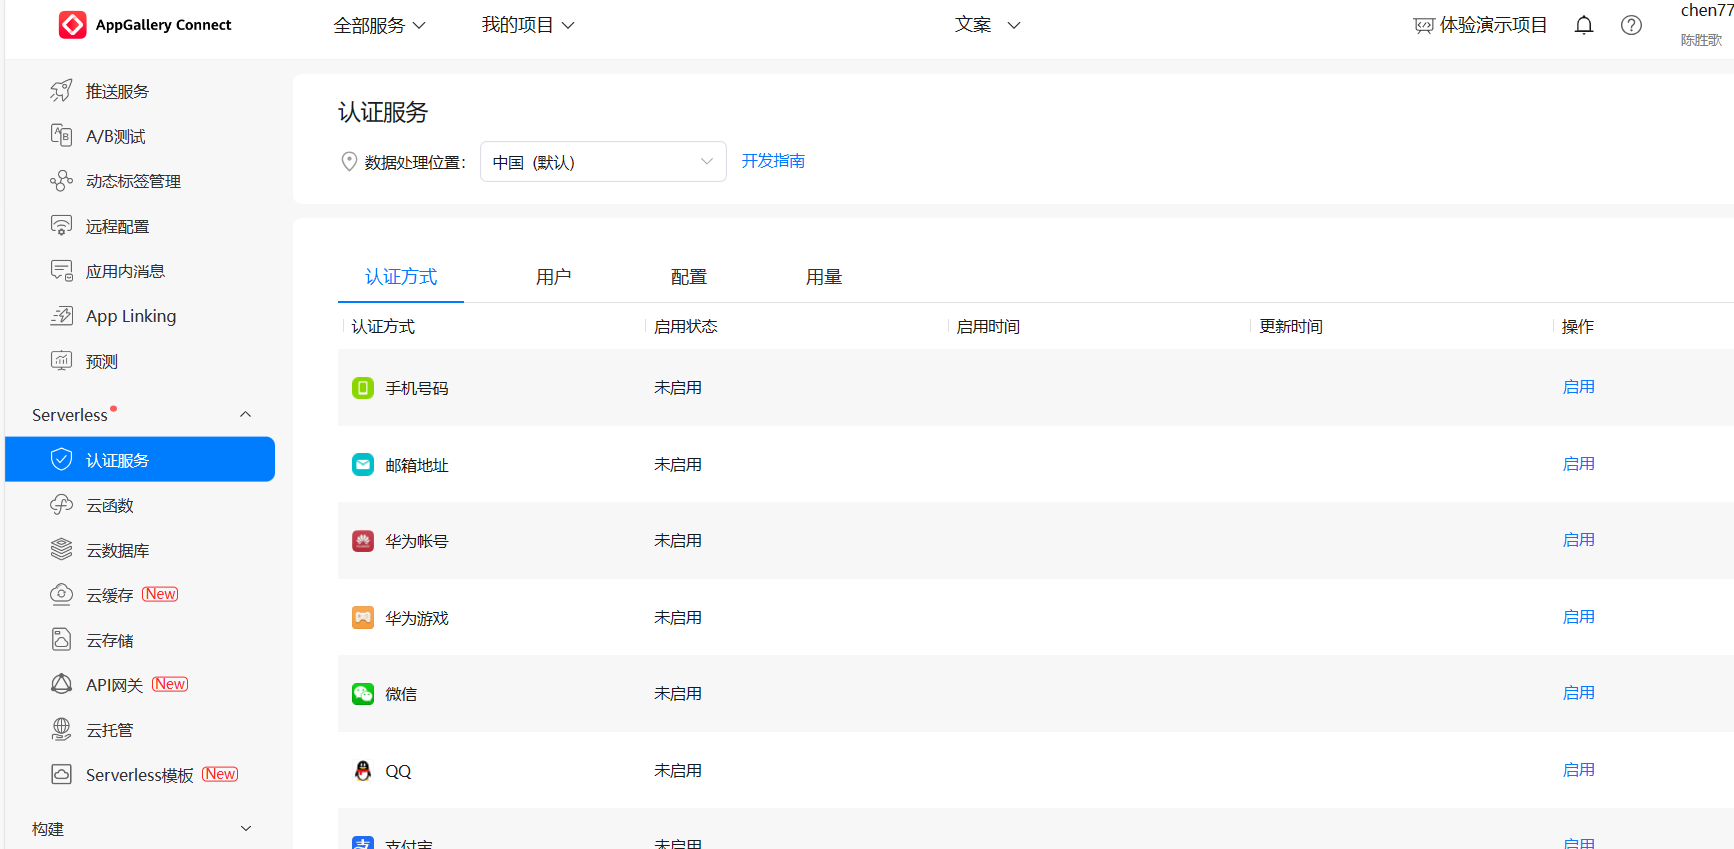This screenshot has height=849, width=1734.
Task: Expand the 构建 section chevron
Action: pyautogui.click(x=246, y=829)
